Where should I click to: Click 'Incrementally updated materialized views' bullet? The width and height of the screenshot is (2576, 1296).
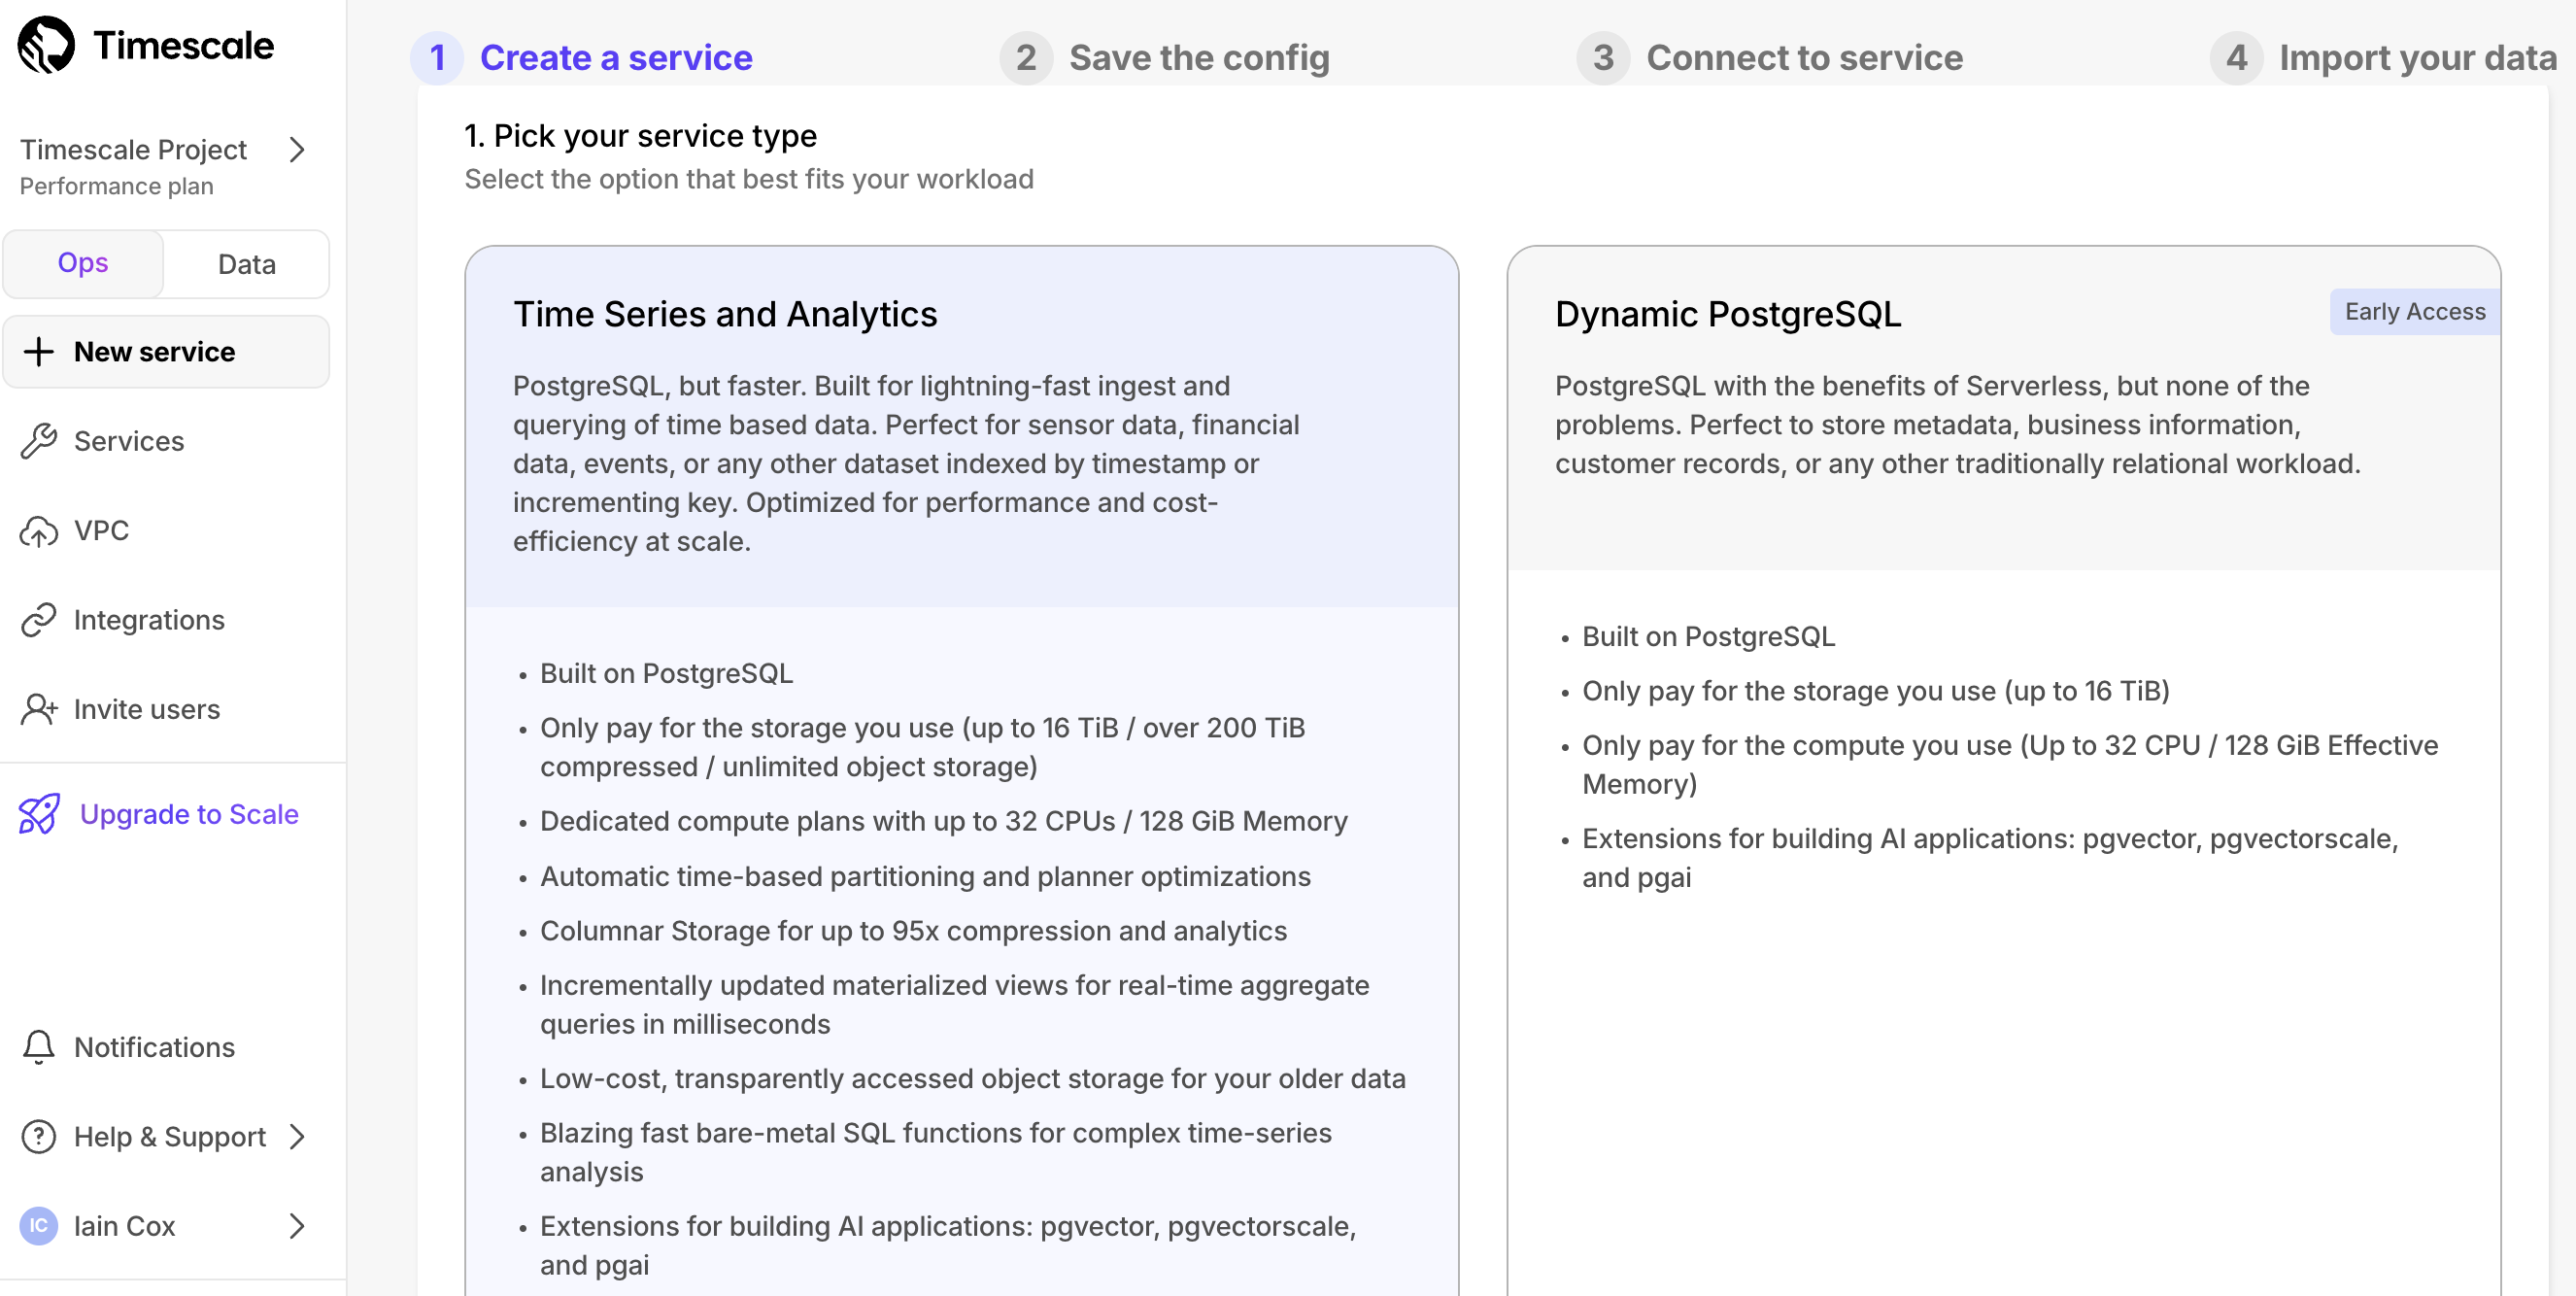954,1005
